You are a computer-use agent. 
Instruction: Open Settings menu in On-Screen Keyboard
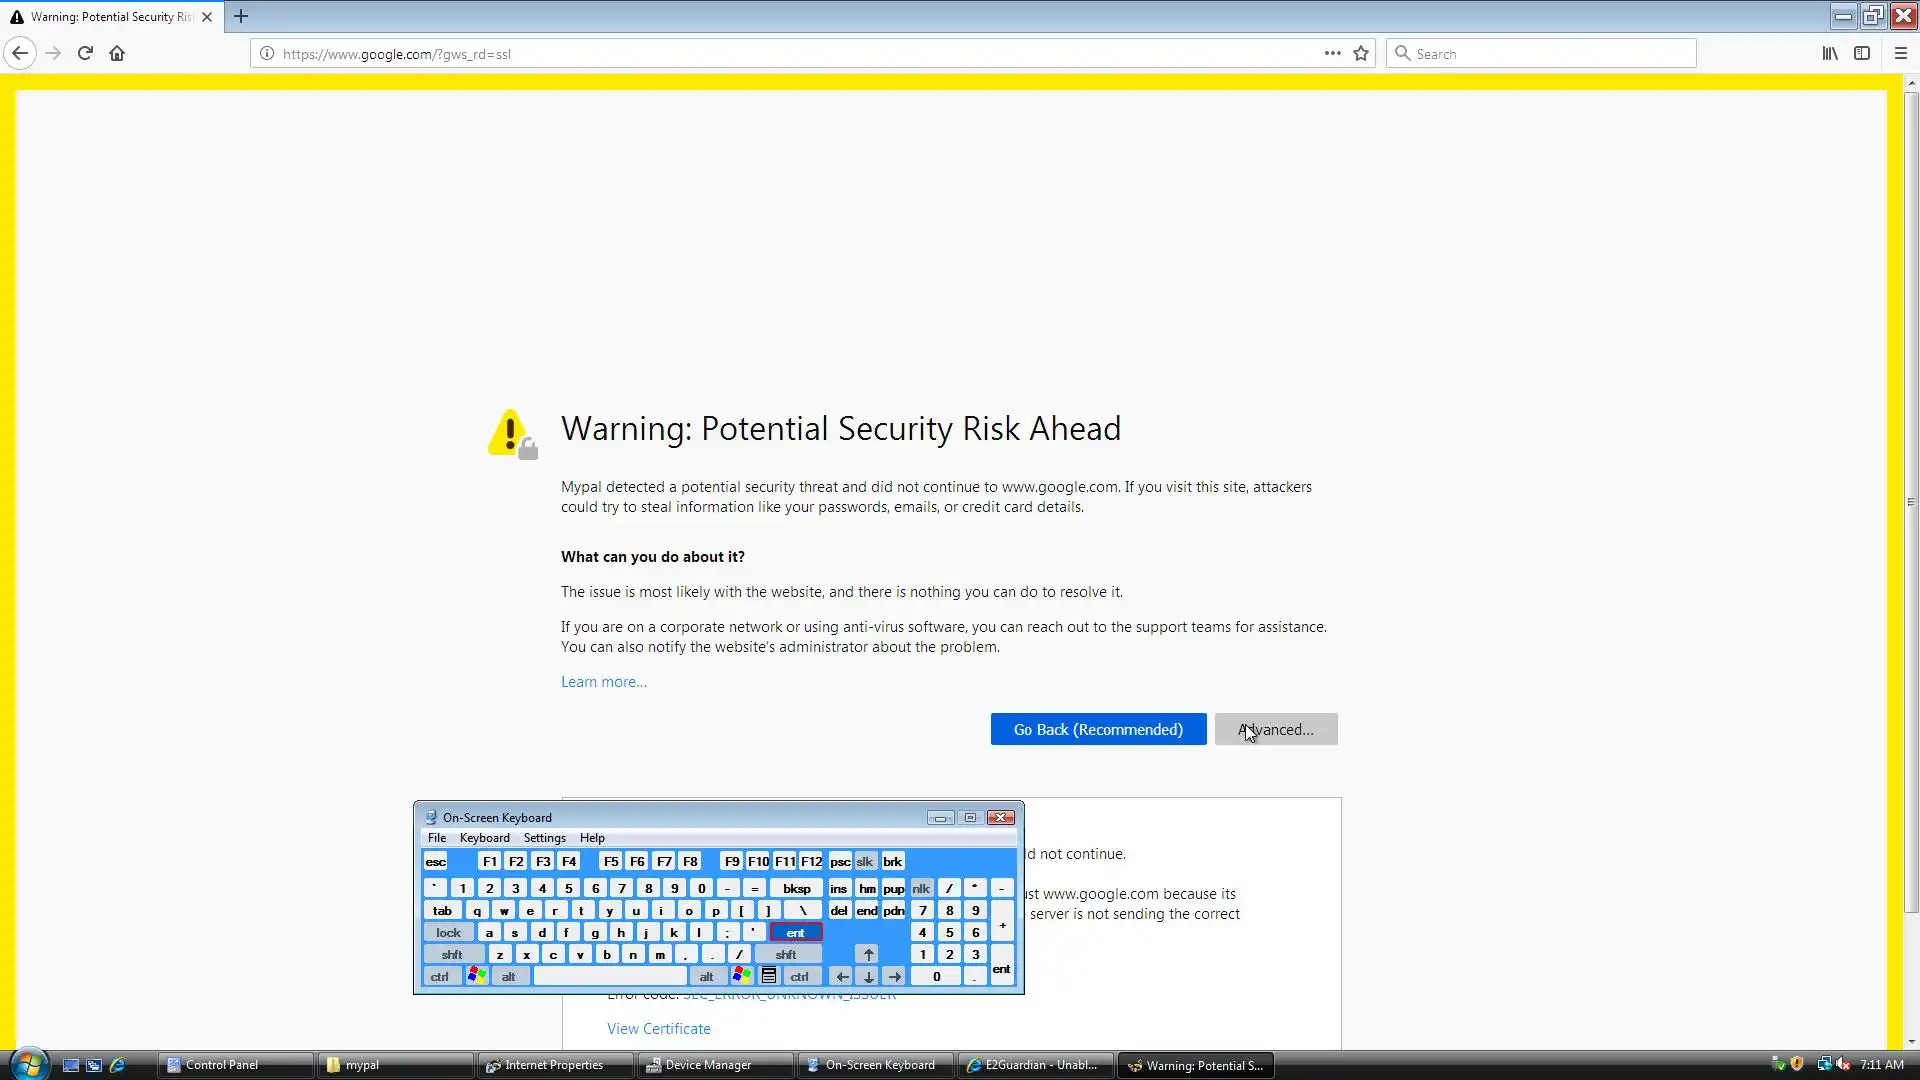[x=544, y=838]
